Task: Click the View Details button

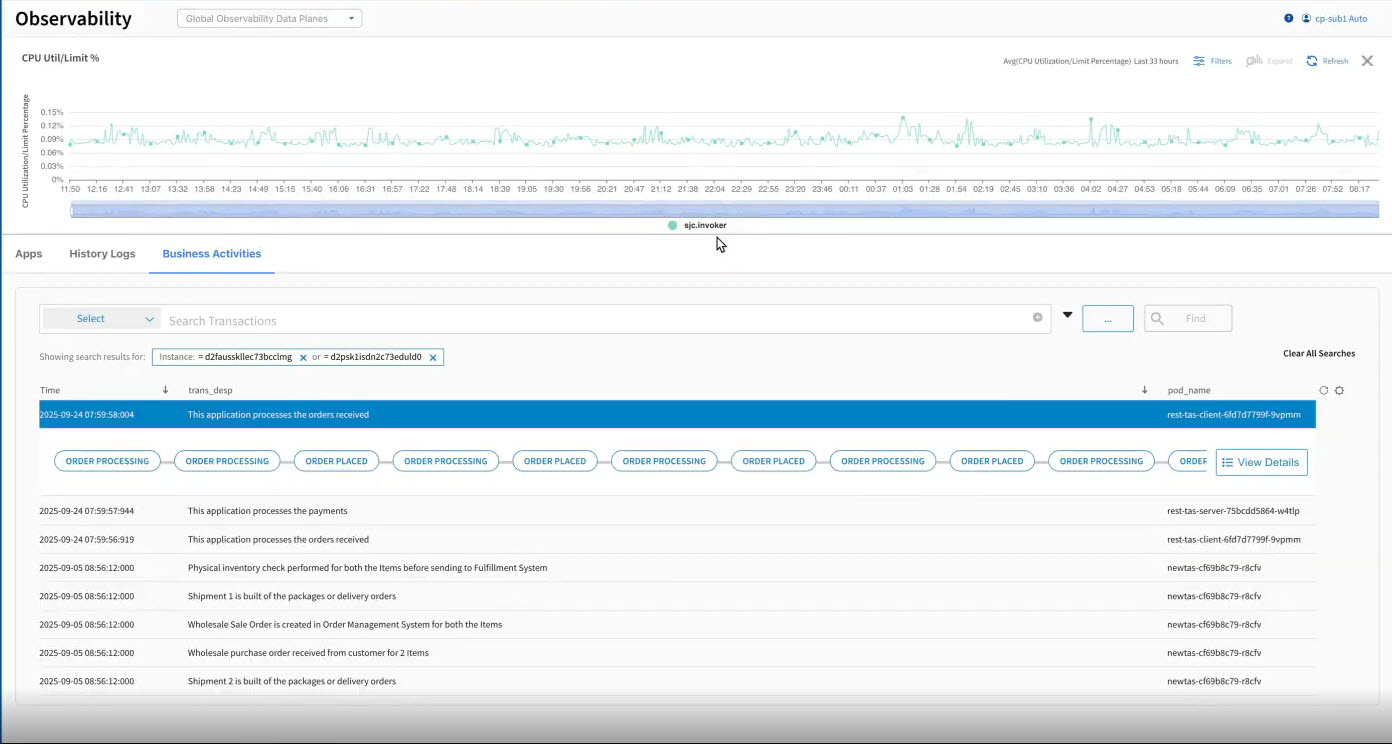Action: click(1261, 462)
